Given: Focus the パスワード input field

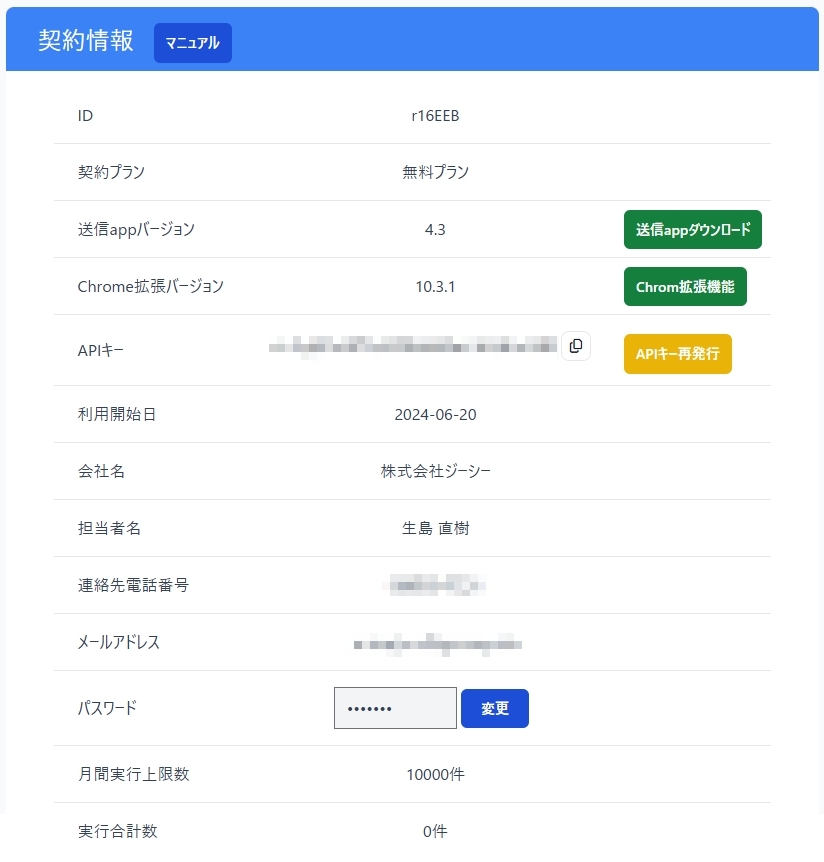Looking at the screenshot, I should click(x=395, y=708).
